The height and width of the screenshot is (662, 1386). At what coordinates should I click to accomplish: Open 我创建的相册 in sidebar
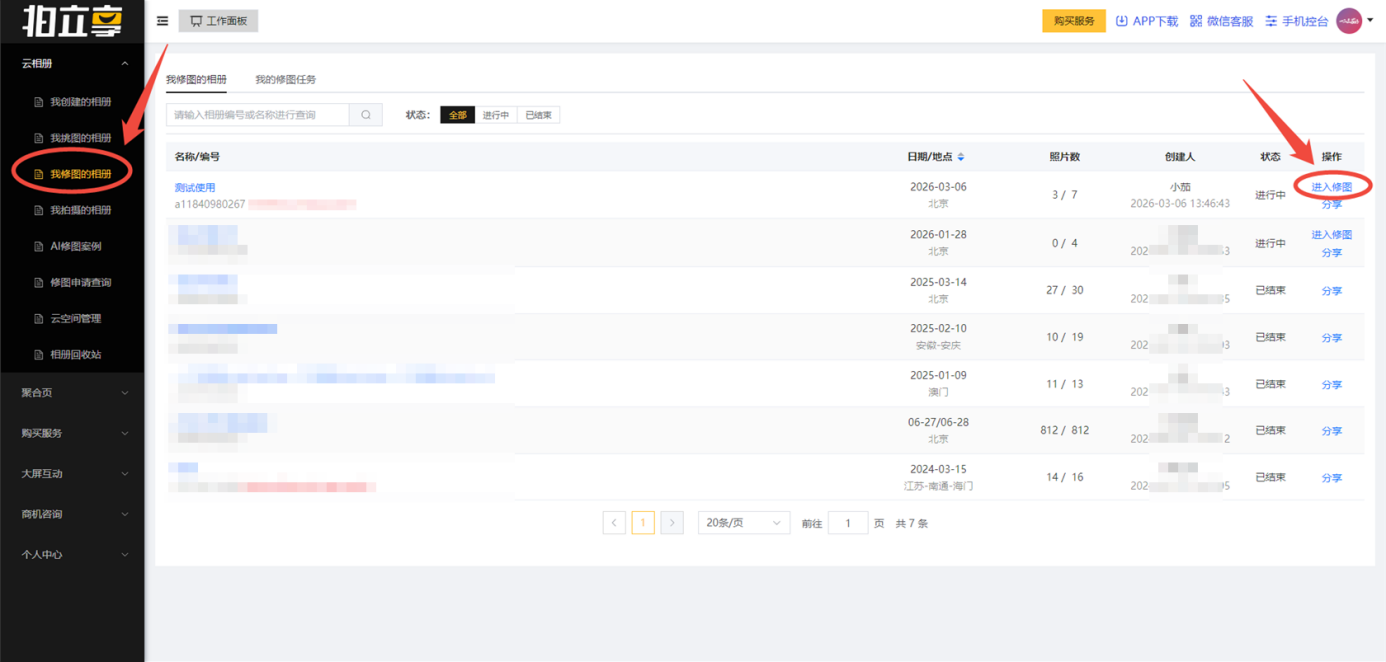pos(80,102)
